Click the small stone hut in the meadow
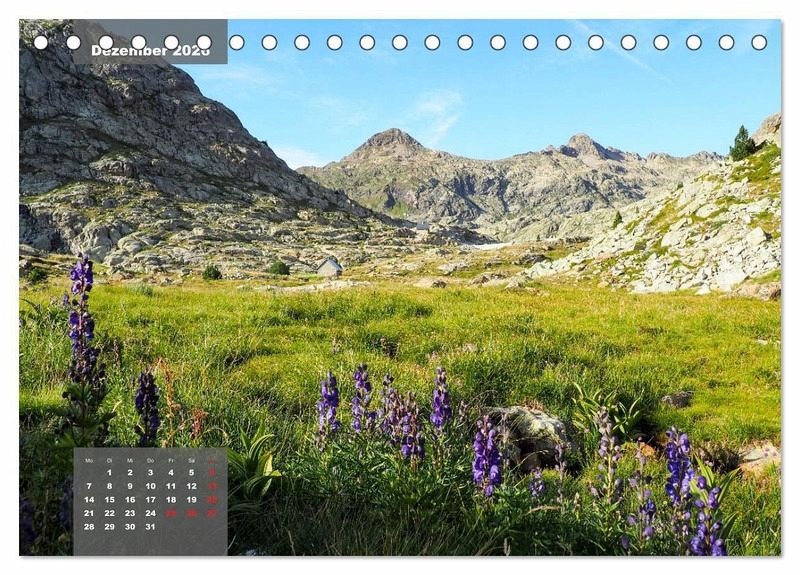 click(x=329, y=267)
